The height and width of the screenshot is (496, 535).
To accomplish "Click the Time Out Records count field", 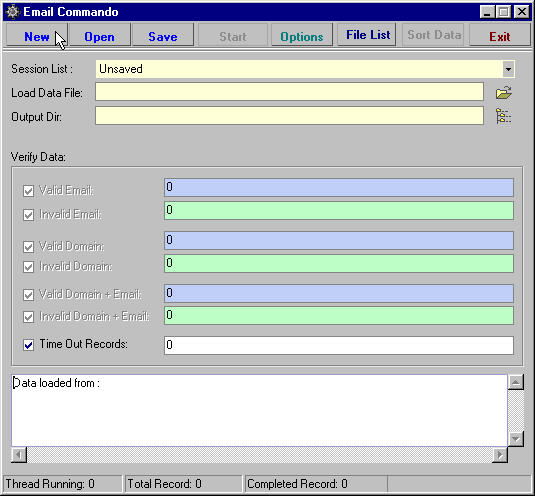I will pyautogui.click(x=339, y=345).
